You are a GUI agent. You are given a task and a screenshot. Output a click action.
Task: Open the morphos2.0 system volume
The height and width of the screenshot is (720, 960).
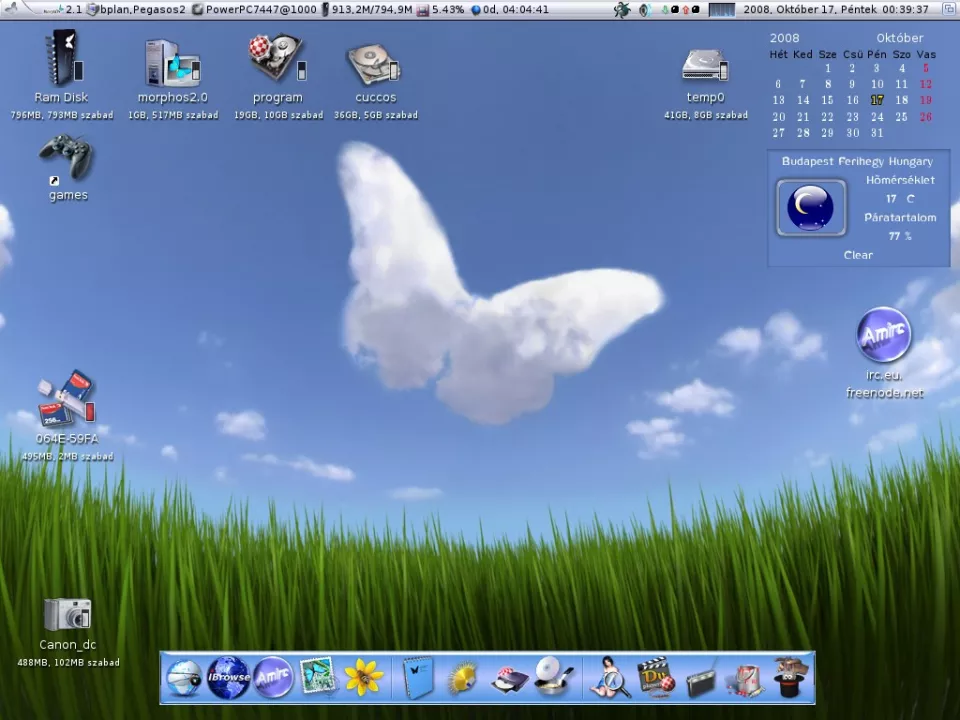click(x=172, y=62)
